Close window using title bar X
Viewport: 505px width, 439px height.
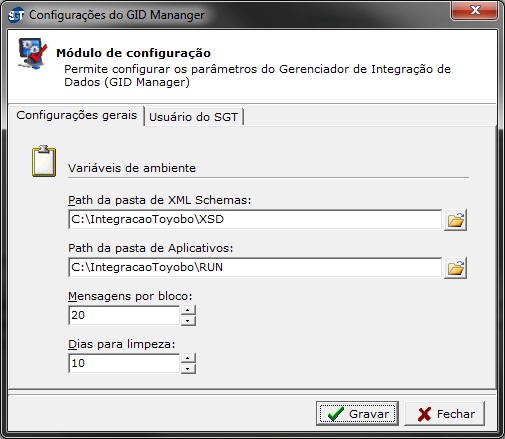tap(474, 10)
